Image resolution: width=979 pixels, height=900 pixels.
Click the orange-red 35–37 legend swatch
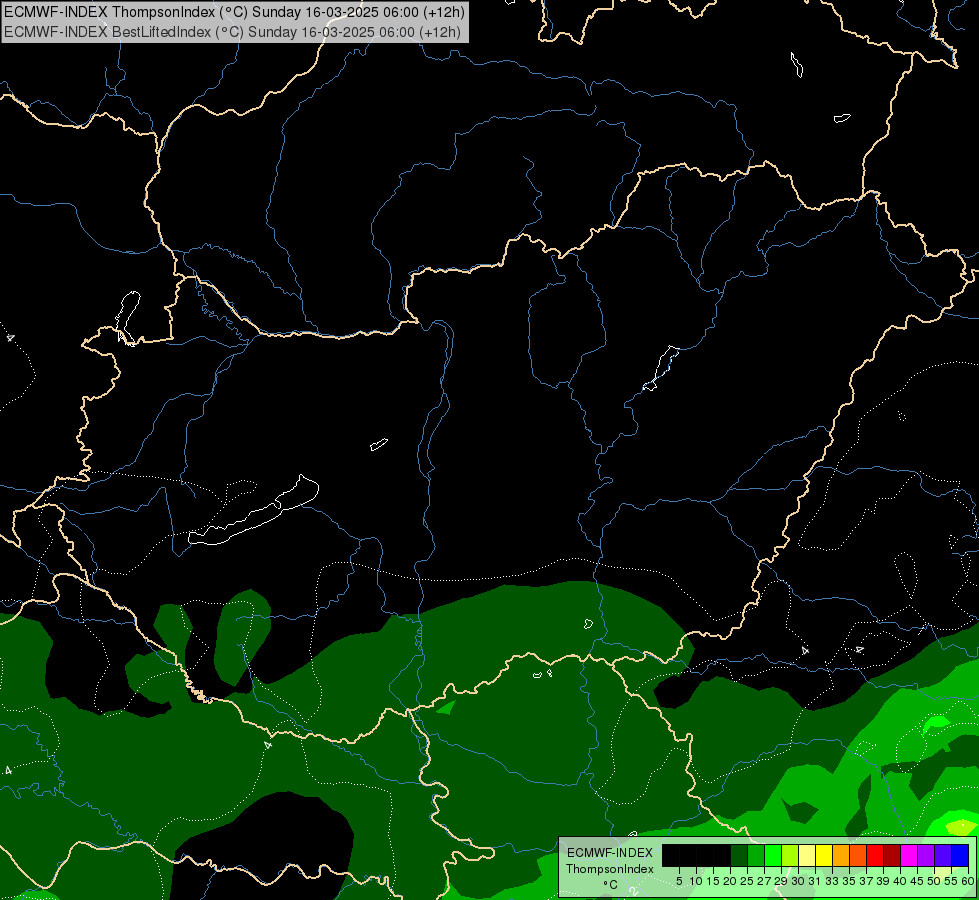[858, 855]
